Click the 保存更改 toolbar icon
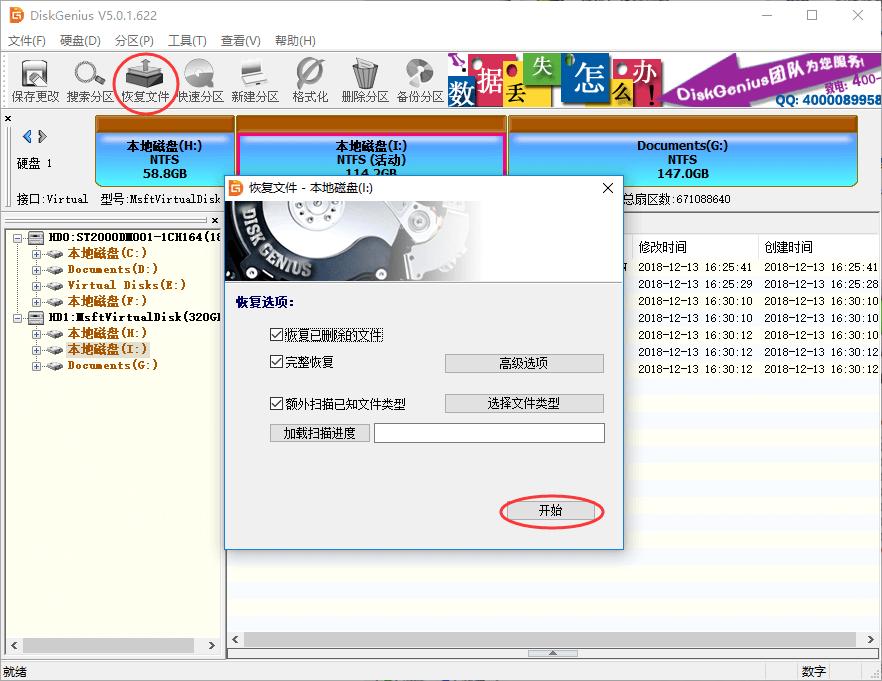 pyautogui.click(x=35, y=80)
